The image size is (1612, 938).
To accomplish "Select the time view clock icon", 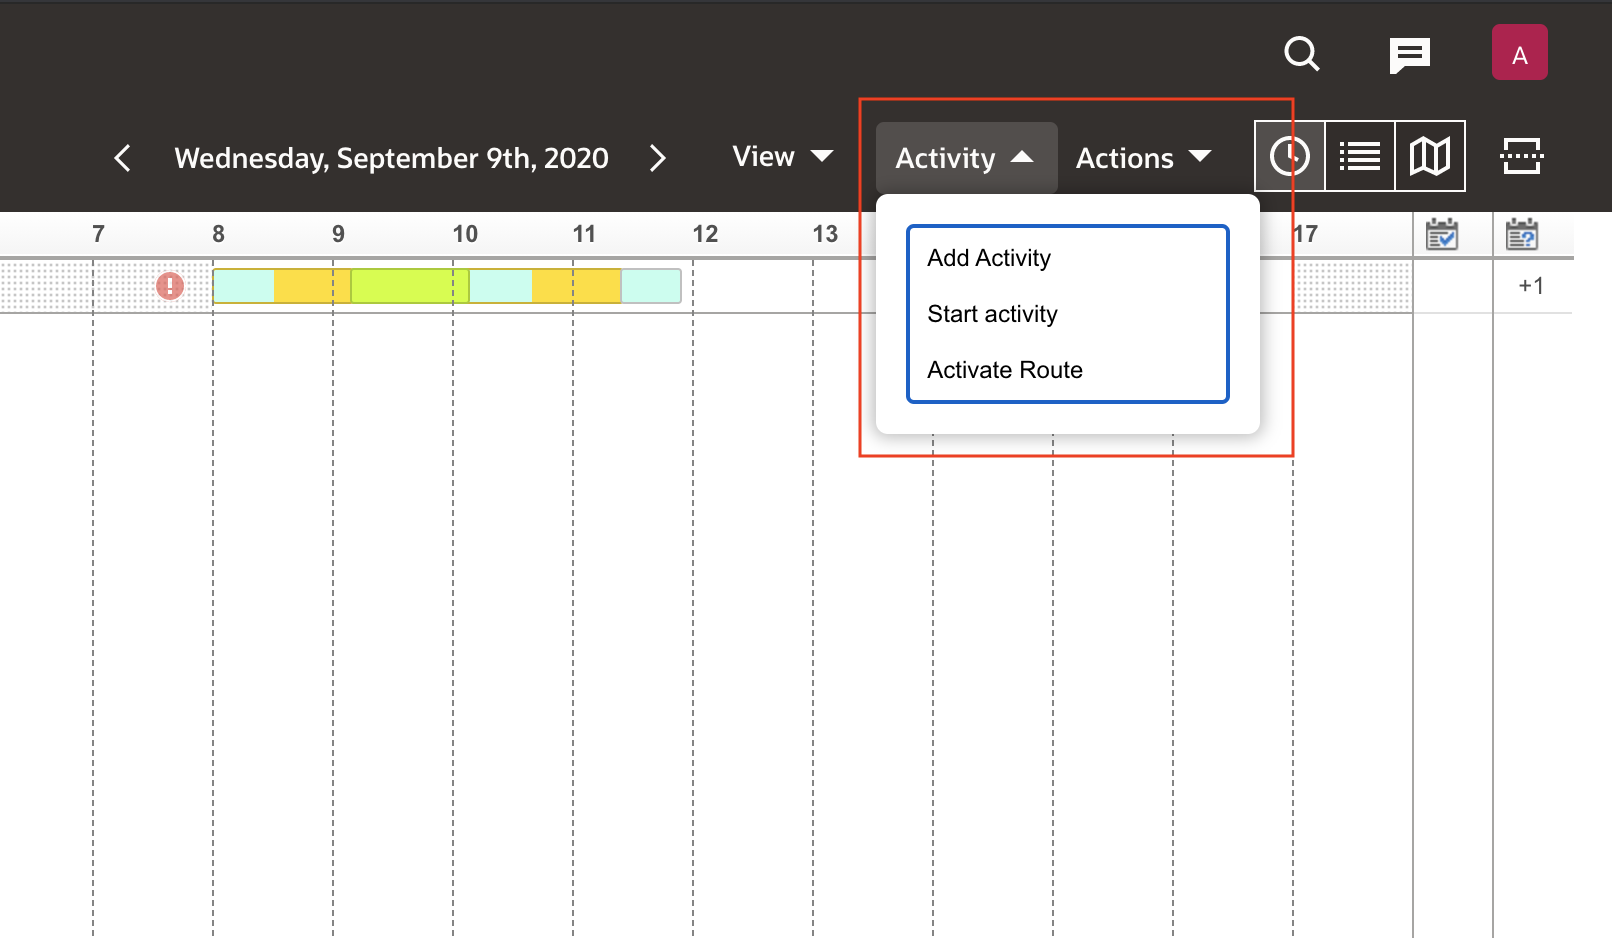I will point(1290,156).
